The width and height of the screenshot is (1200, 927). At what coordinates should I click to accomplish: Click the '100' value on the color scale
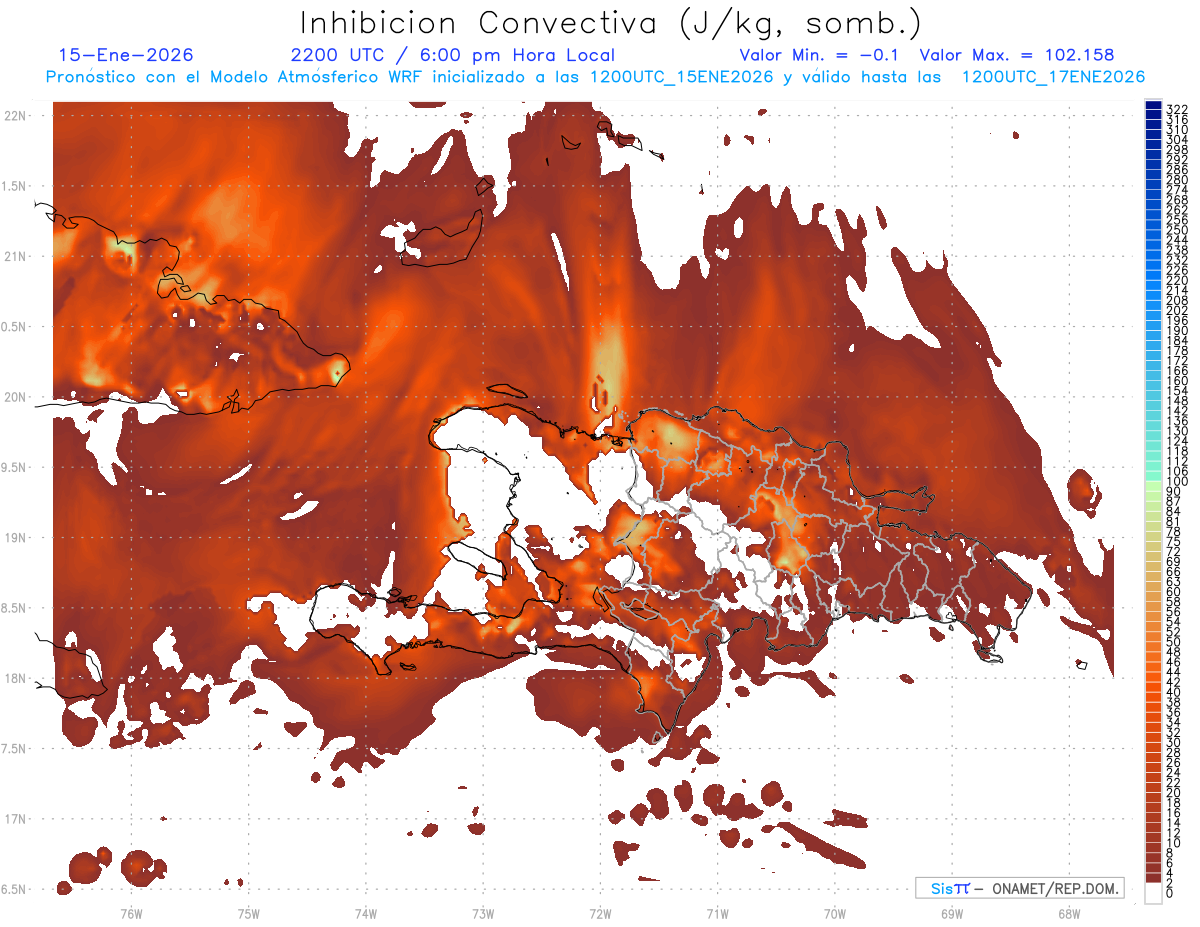(1176, 482)
